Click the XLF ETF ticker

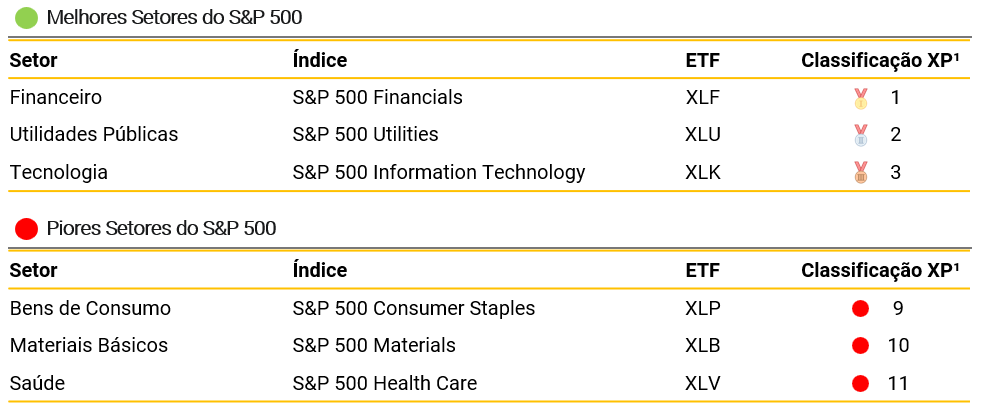click(702, 98)
